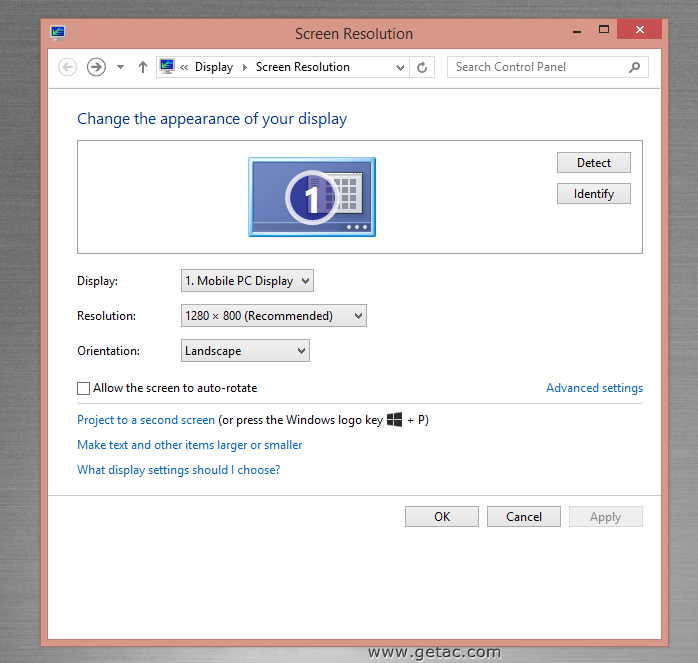Select monitor 1 display thumbnail
This screenshot has height=663, width=698.
(311, 197)
